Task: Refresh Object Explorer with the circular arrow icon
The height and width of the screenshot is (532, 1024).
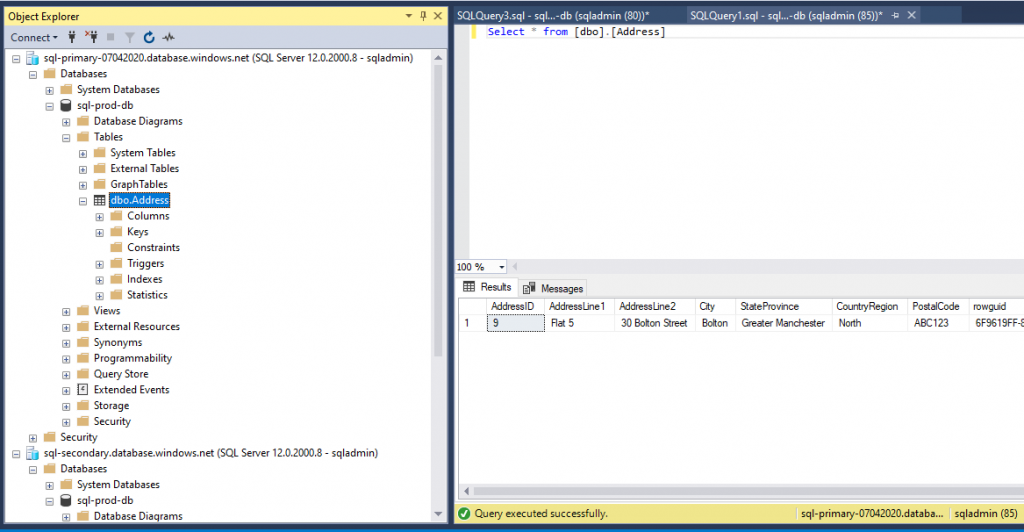Action: (149, 37)
